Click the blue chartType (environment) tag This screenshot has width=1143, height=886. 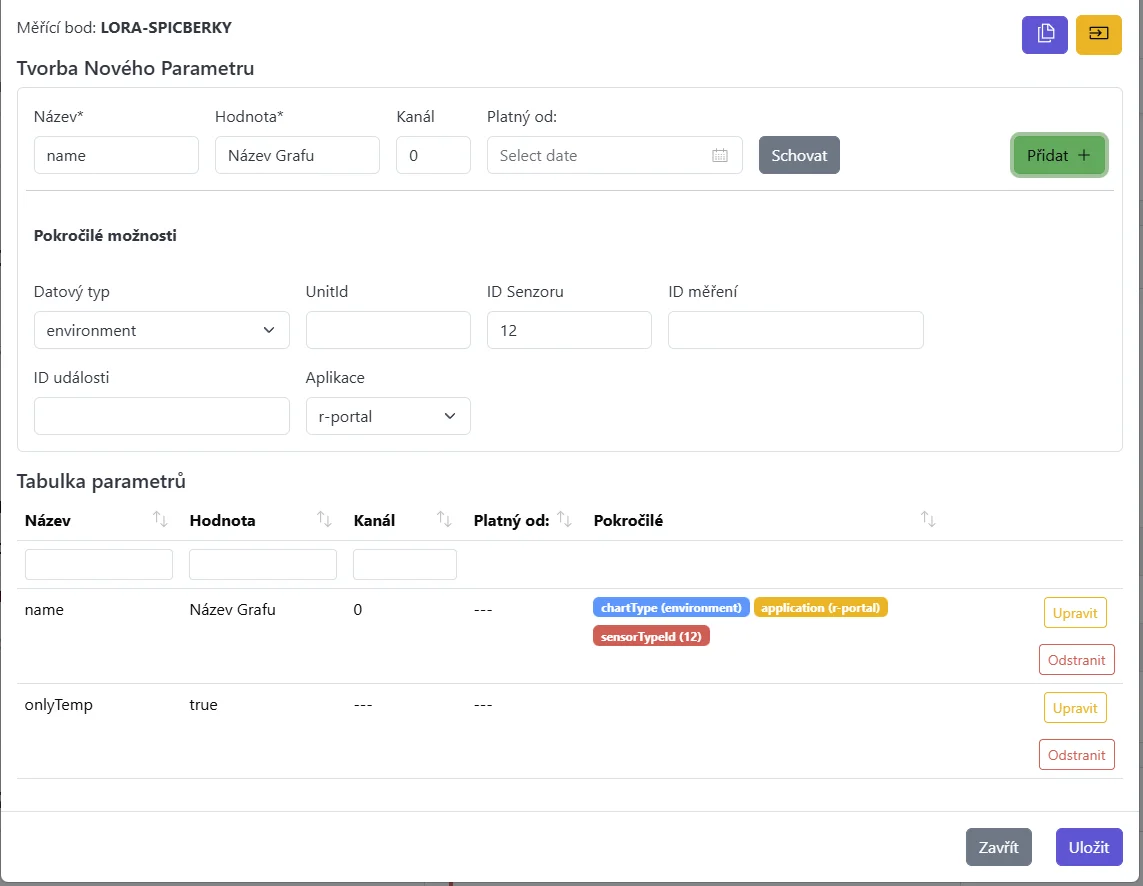pos(671,608)
